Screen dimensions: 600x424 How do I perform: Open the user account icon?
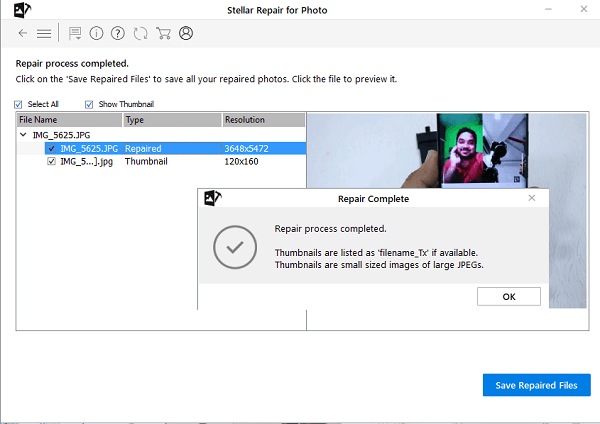pyautogui.click(x=186, y=33)
